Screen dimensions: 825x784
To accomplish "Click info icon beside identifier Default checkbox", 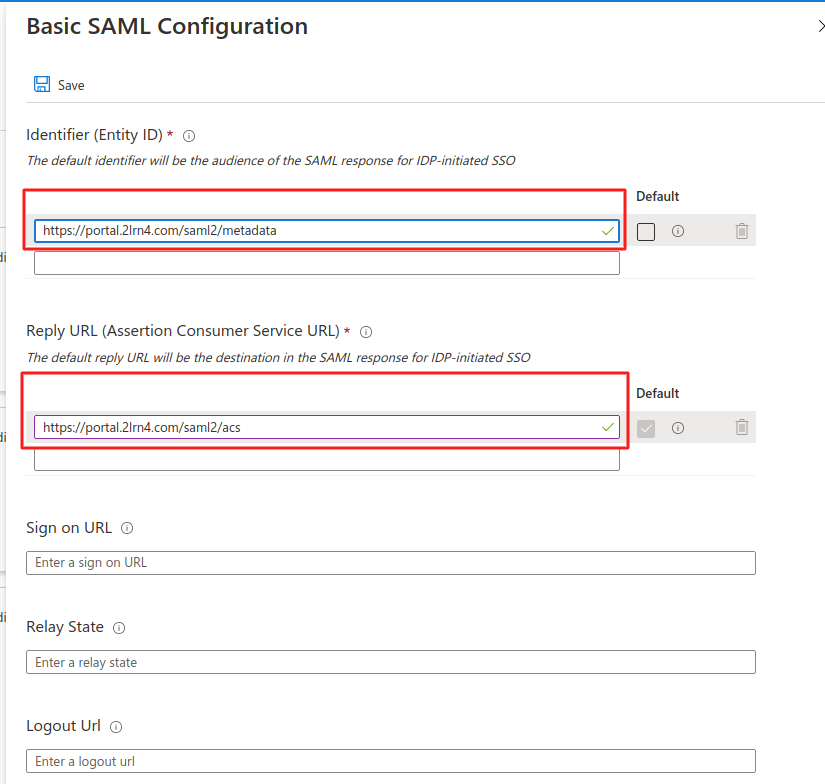I will coord(678,231).
